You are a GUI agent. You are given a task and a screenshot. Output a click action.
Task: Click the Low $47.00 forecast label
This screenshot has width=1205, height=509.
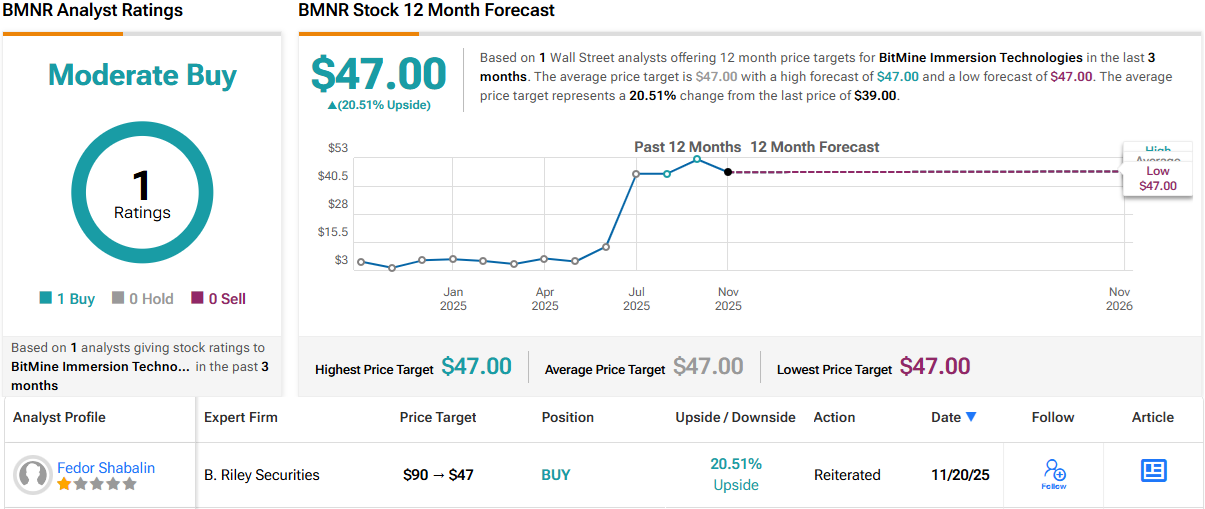pyautogui.click(x=1157, y=179)
